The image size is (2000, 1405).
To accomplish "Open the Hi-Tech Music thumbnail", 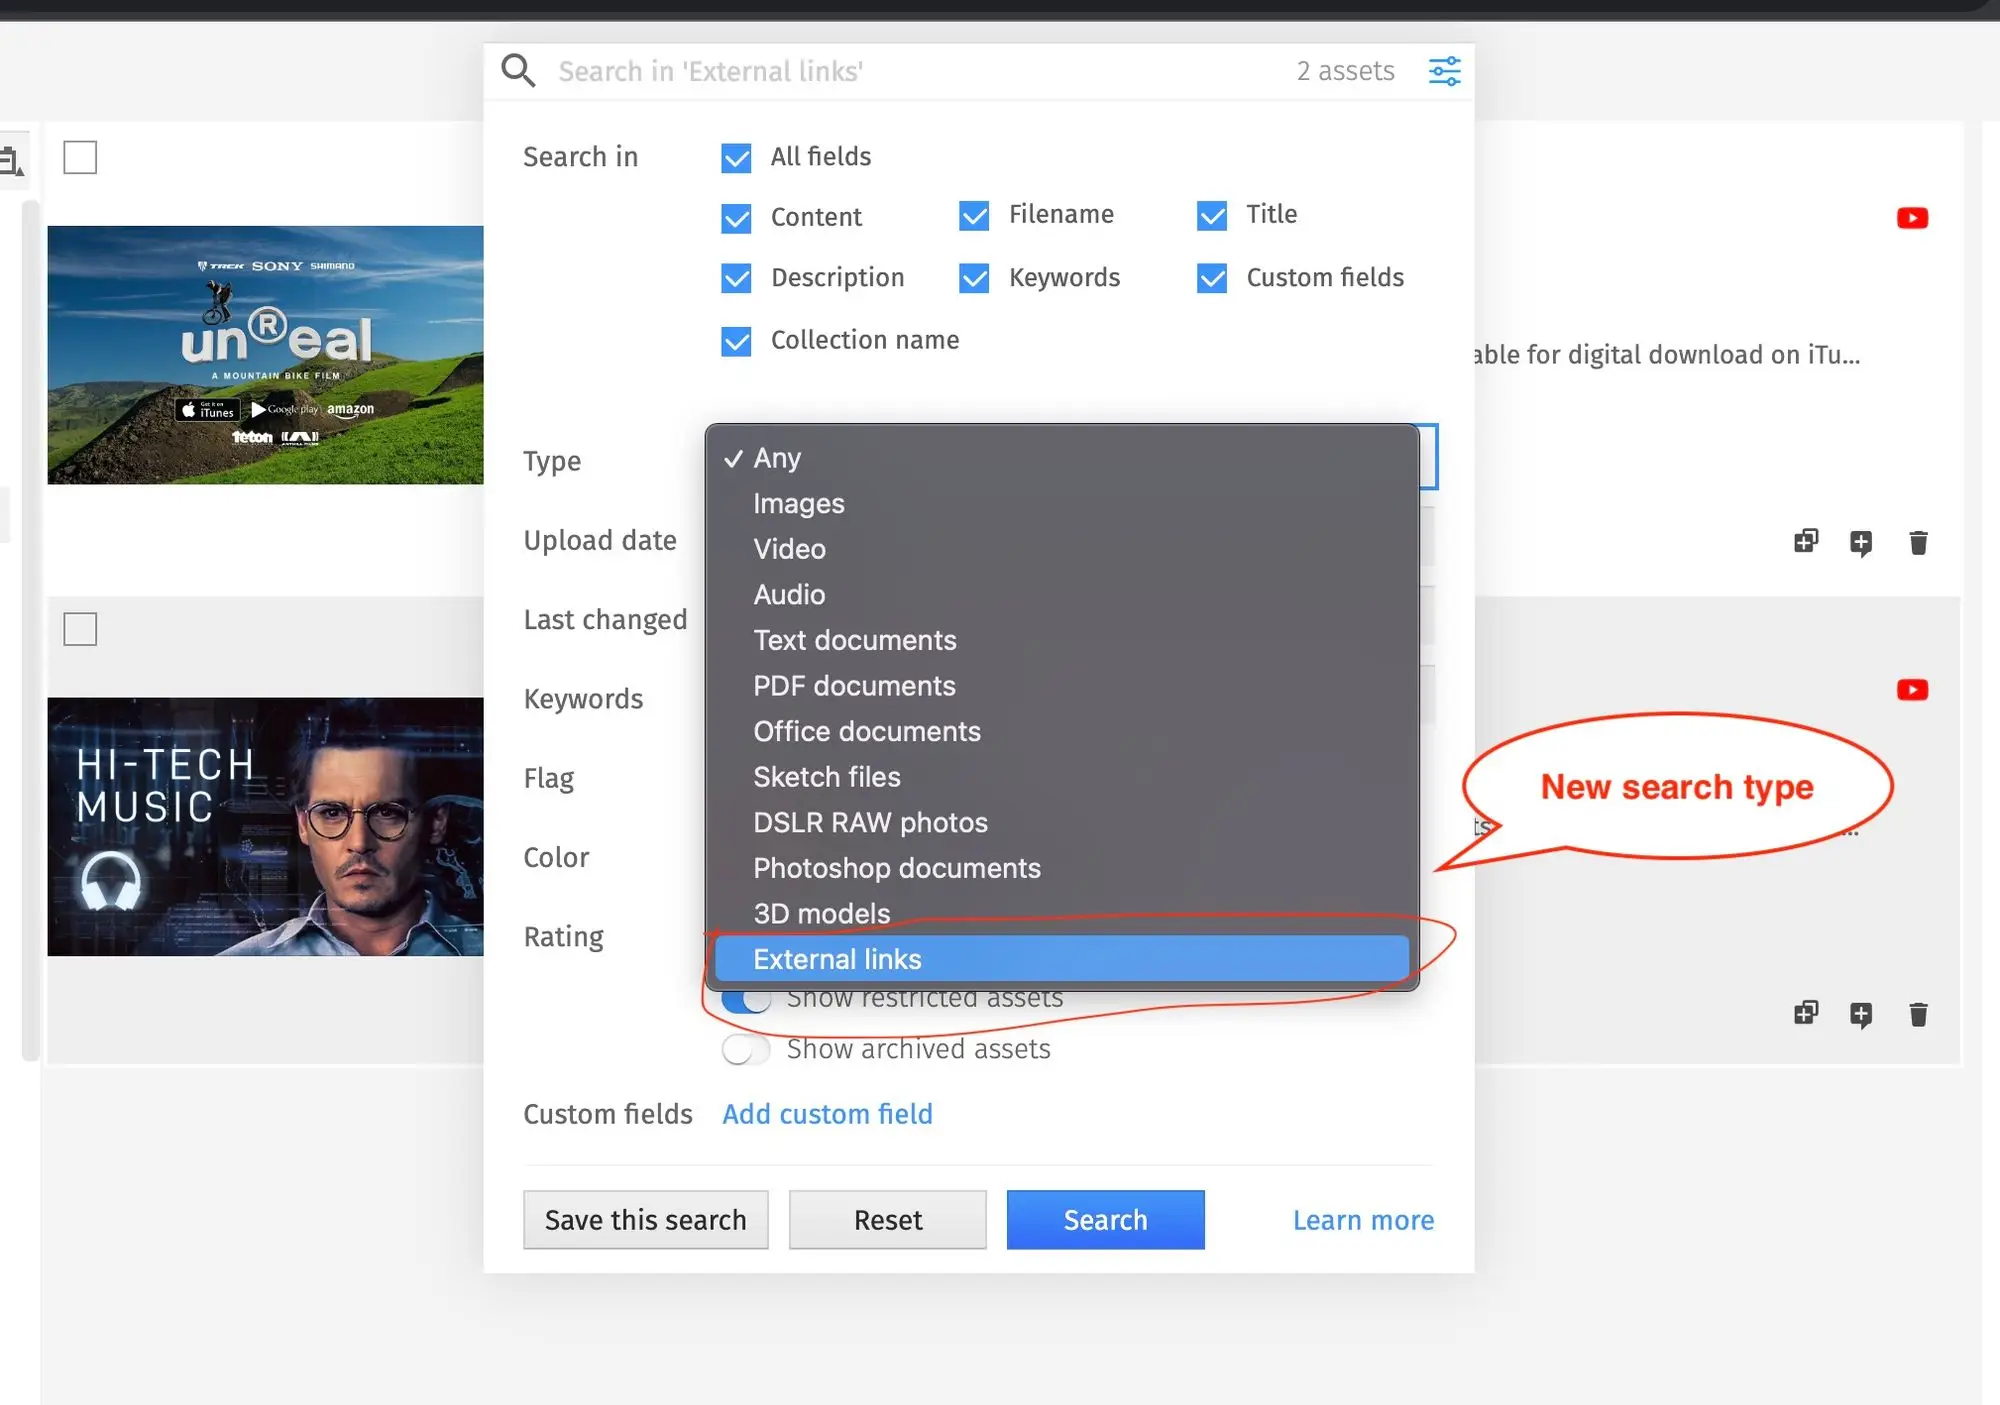I will coord(265,827).
